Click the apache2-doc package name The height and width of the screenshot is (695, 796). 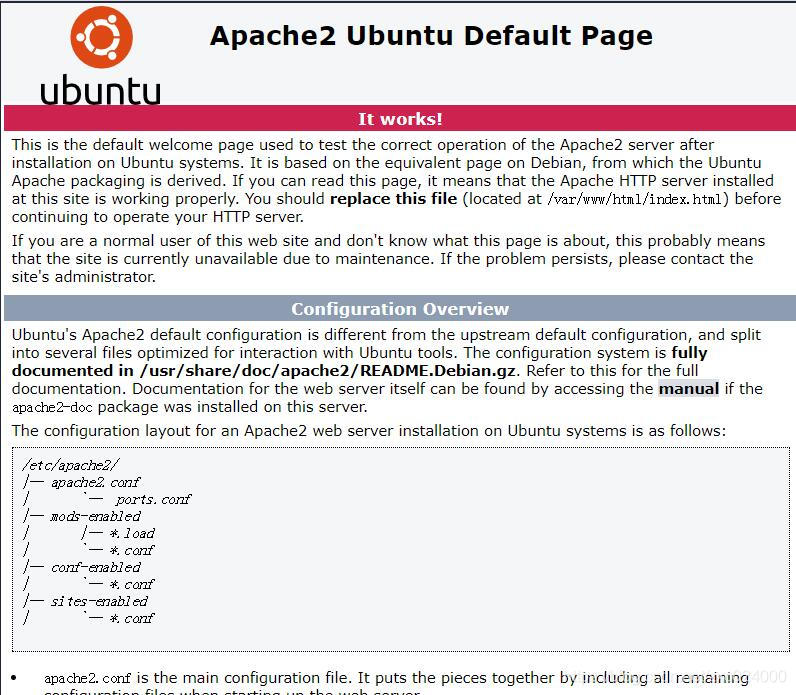point(52,408)
